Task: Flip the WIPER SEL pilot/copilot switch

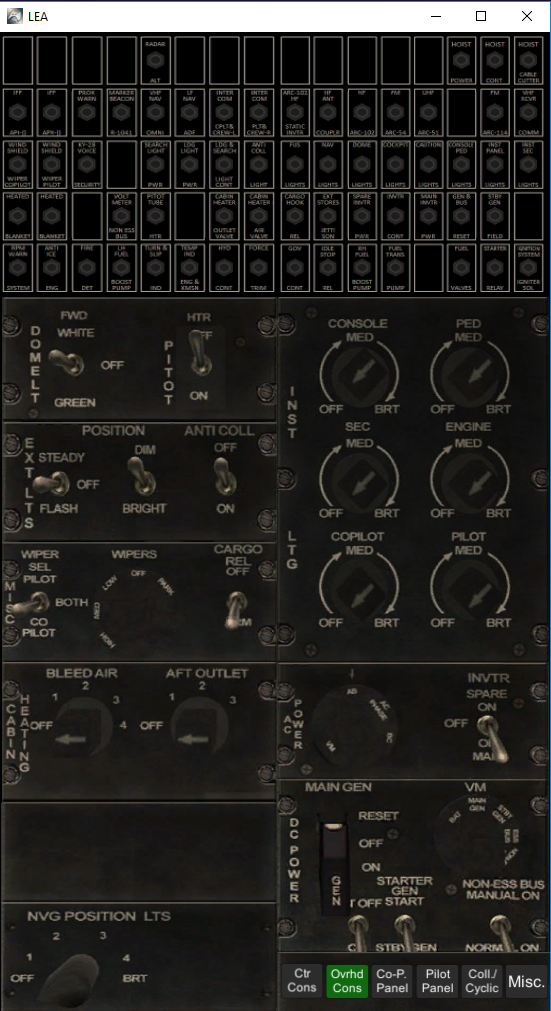Action: click(30, 606)
